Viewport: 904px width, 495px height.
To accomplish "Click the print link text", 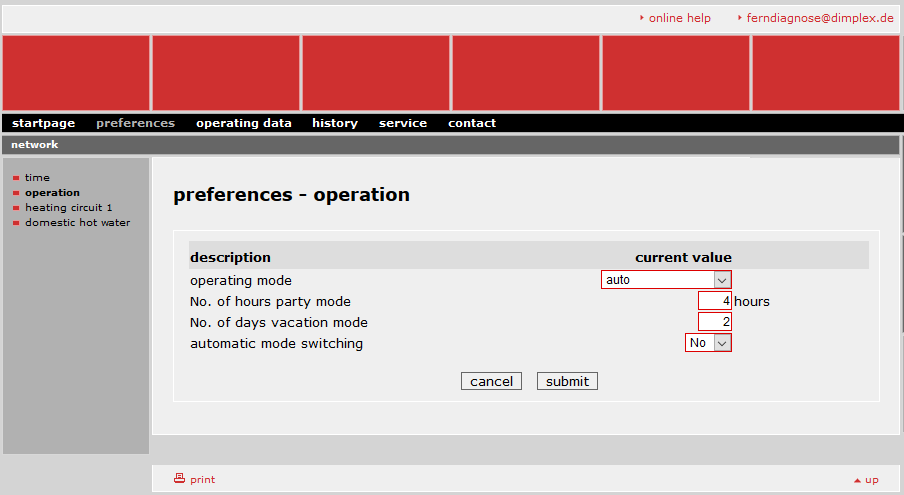I will (x=202, y=479).
